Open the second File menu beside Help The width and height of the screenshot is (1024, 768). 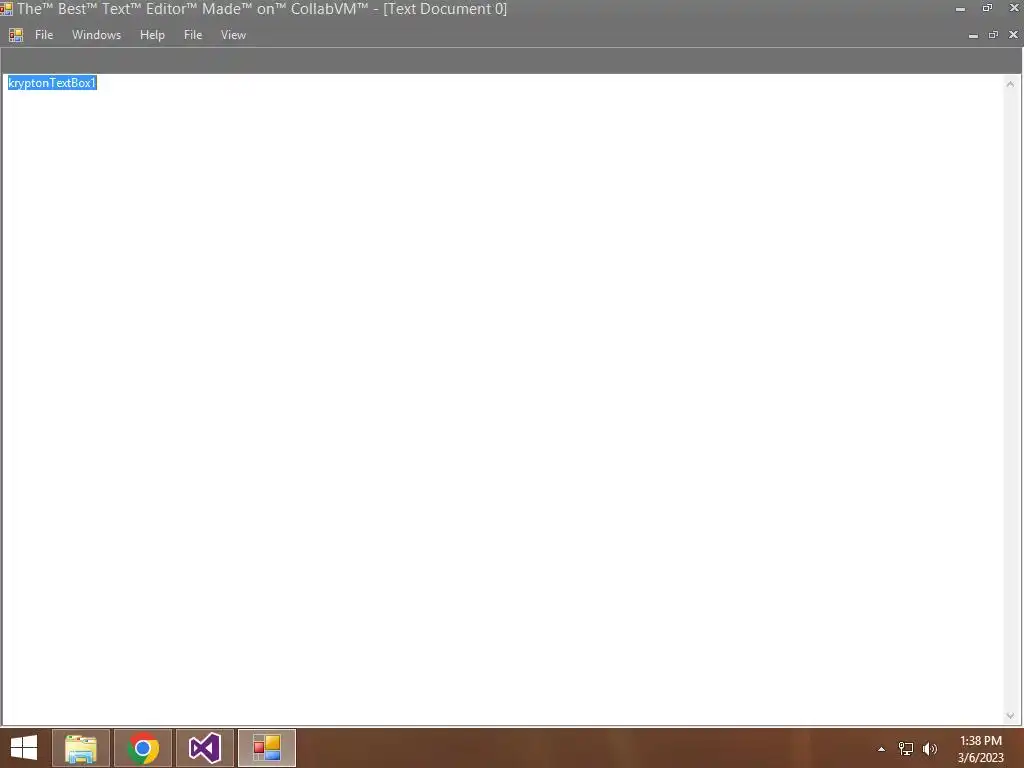pyautogui.click(x=193, y=35)
